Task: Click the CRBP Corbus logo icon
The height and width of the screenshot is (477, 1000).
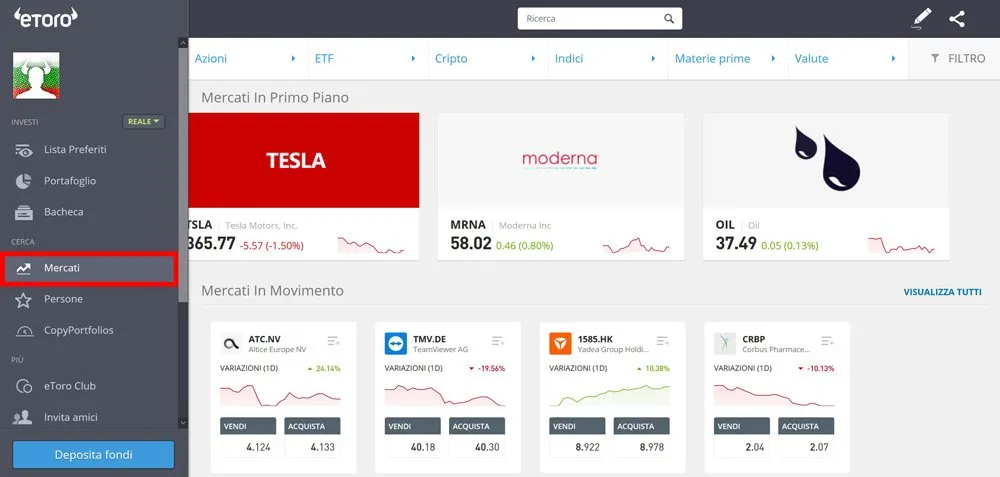Action: pyautogui.click(x=724, y=344)
